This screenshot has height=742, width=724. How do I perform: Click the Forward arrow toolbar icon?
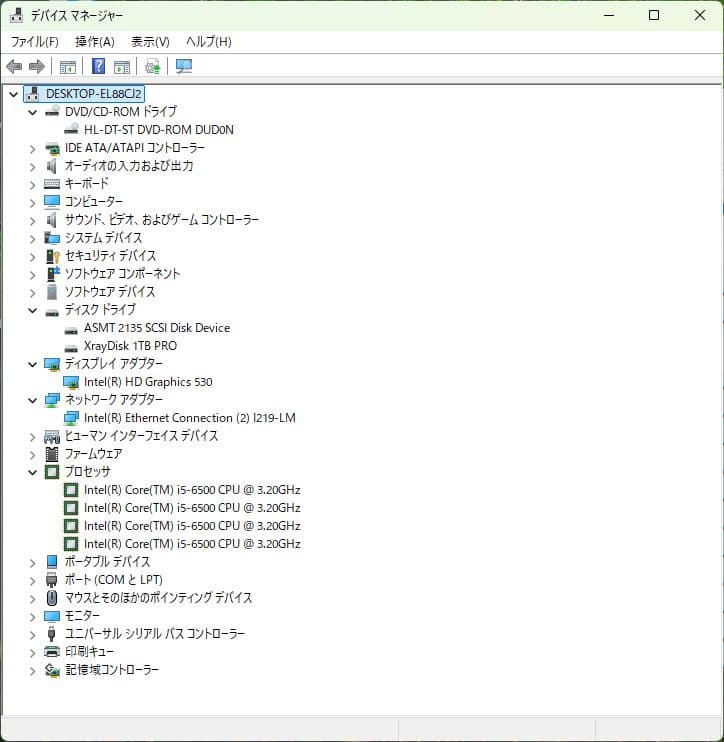coord(36,66)
